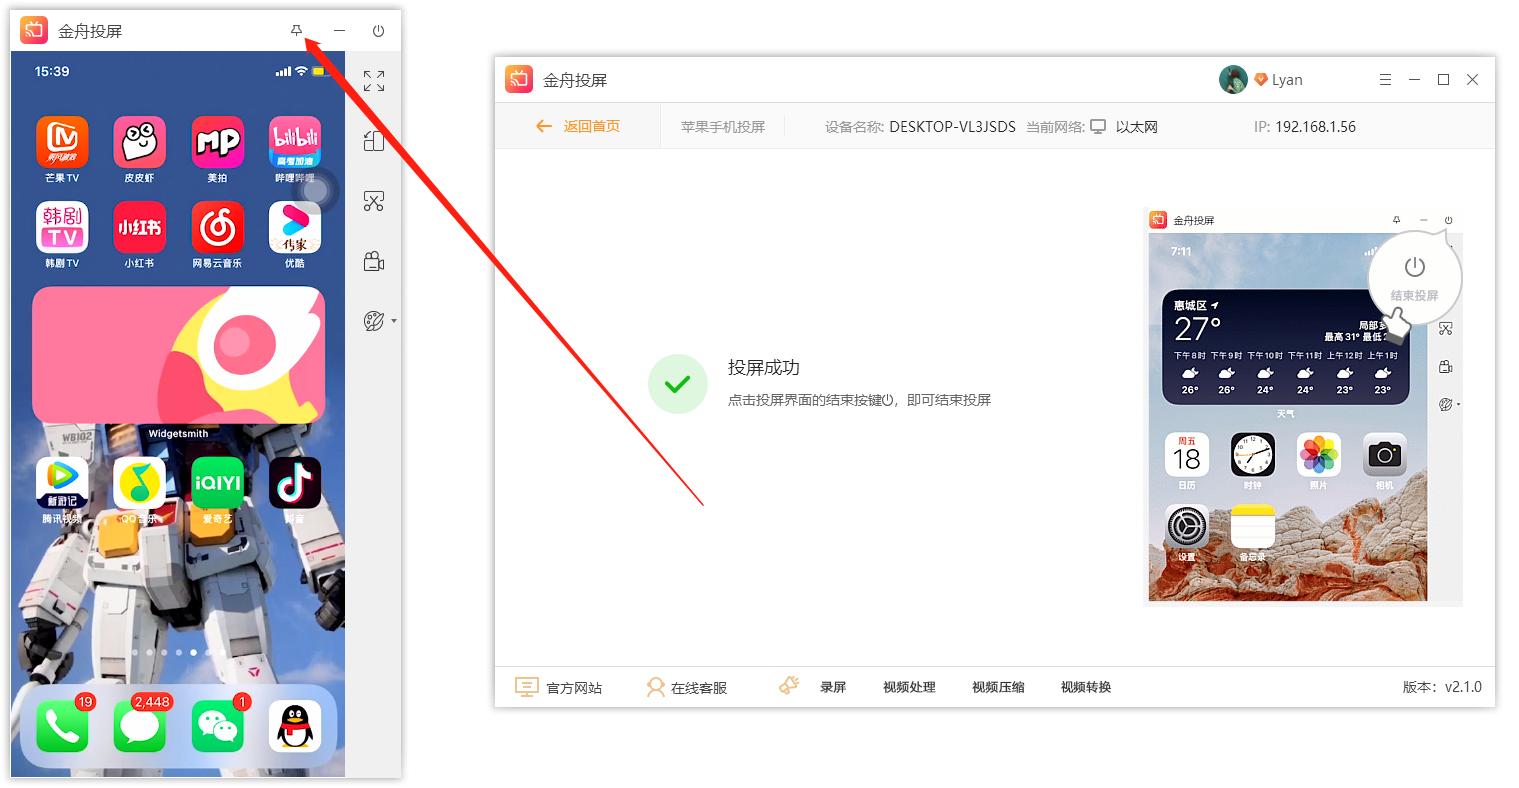Click the ethernet network icon near 当前网络
Viewport: 1519px width, 788px height.
point(1098,126)
